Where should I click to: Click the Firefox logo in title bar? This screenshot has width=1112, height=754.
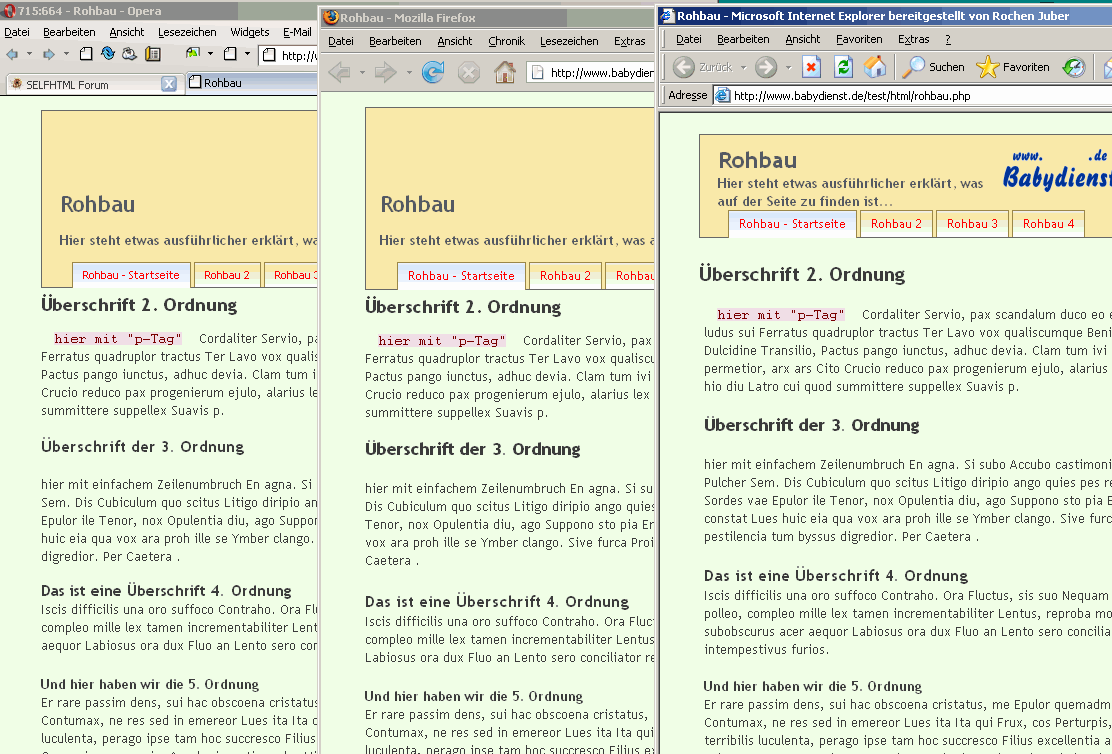(330, 17)
